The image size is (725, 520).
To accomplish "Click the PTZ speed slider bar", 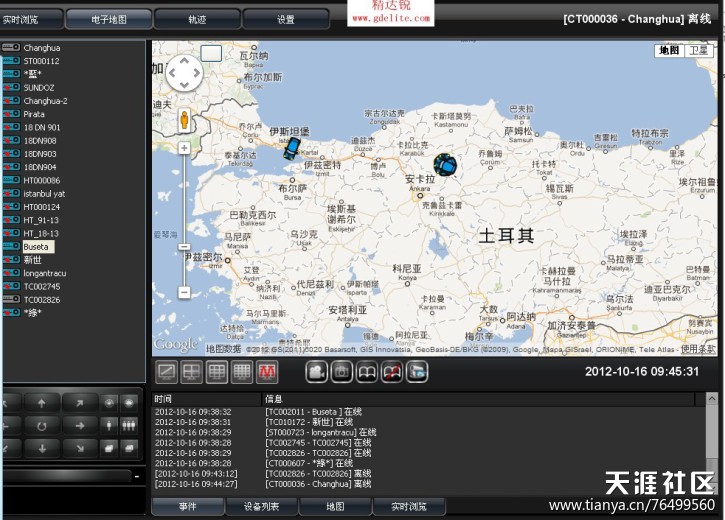I will (68, 476).
